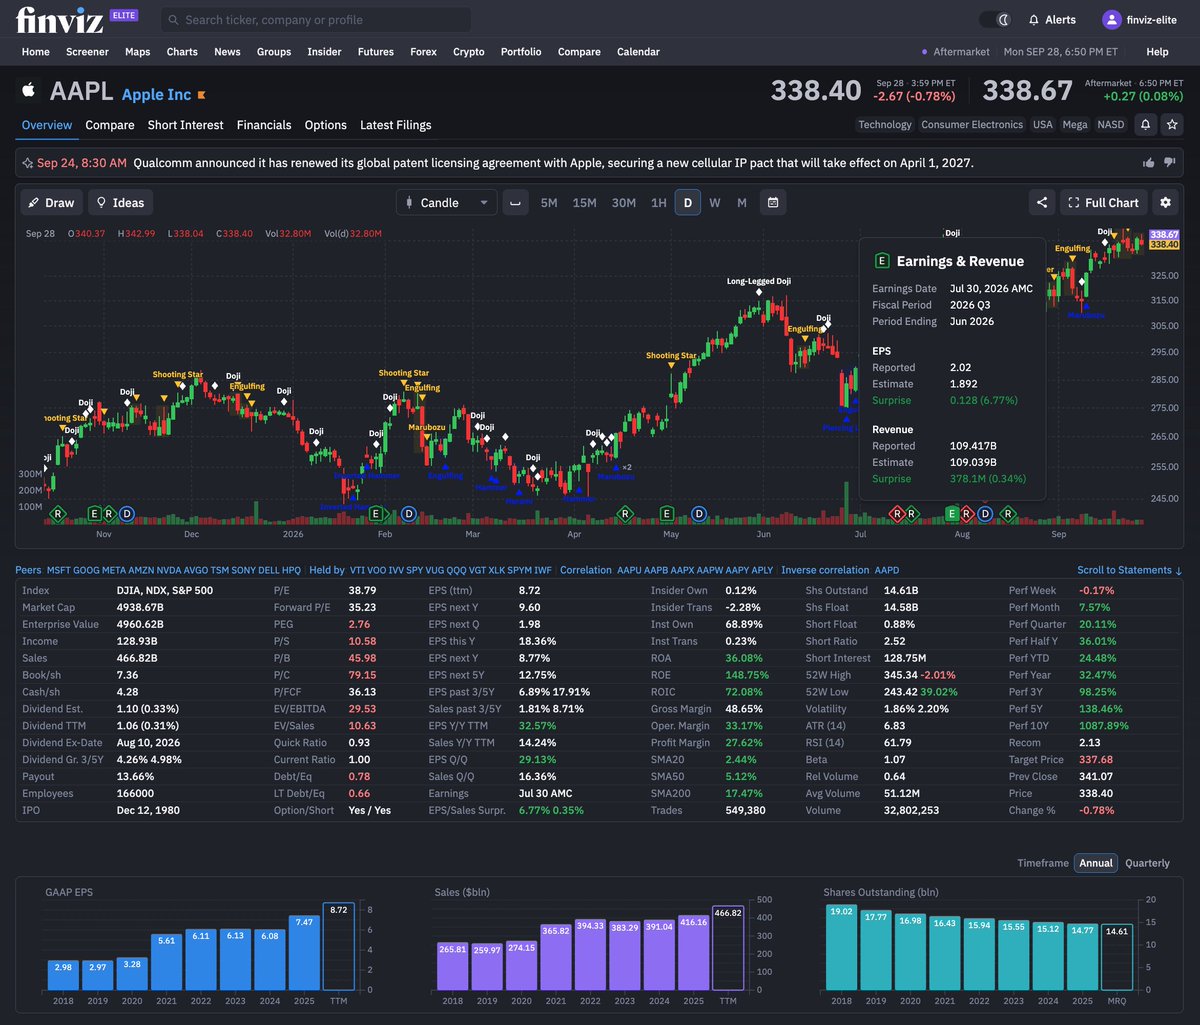Switch to the Short Interest tab
This screenshot has width=1200, height=1025.
click(185, 125)
